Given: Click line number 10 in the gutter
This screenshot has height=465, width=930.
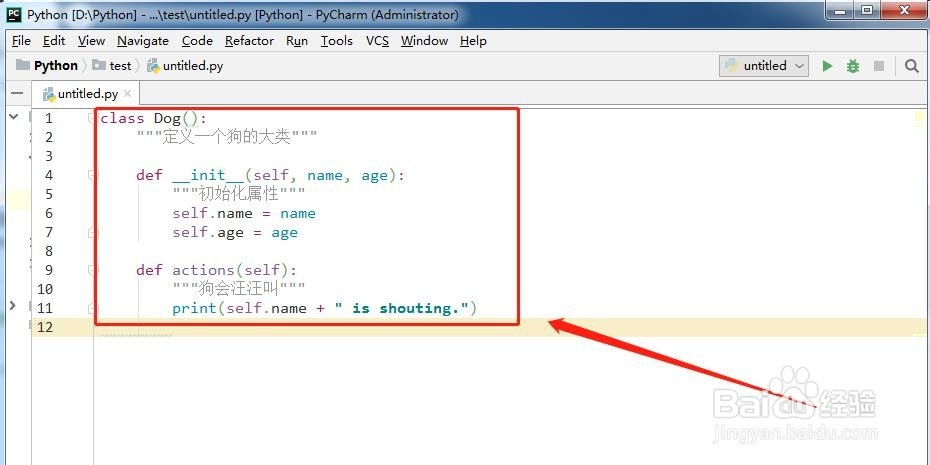Looking at the screenshot, I should click(45, 289).
